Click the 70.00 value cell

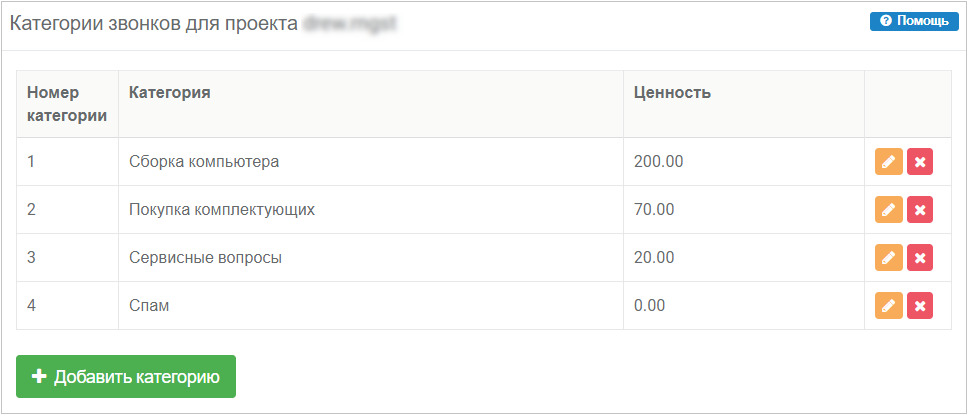click(744, 210)
